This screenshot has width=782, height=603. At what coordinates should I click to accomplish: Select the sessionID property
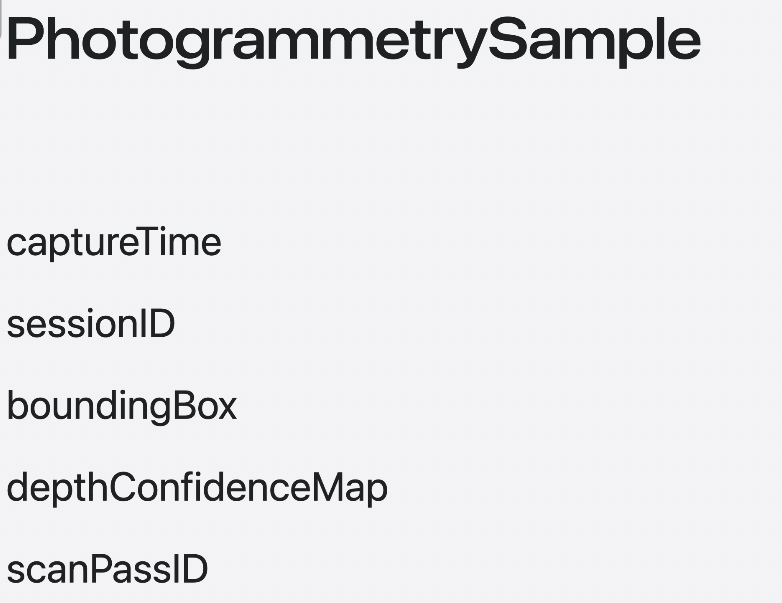click(x=91, y=324)
